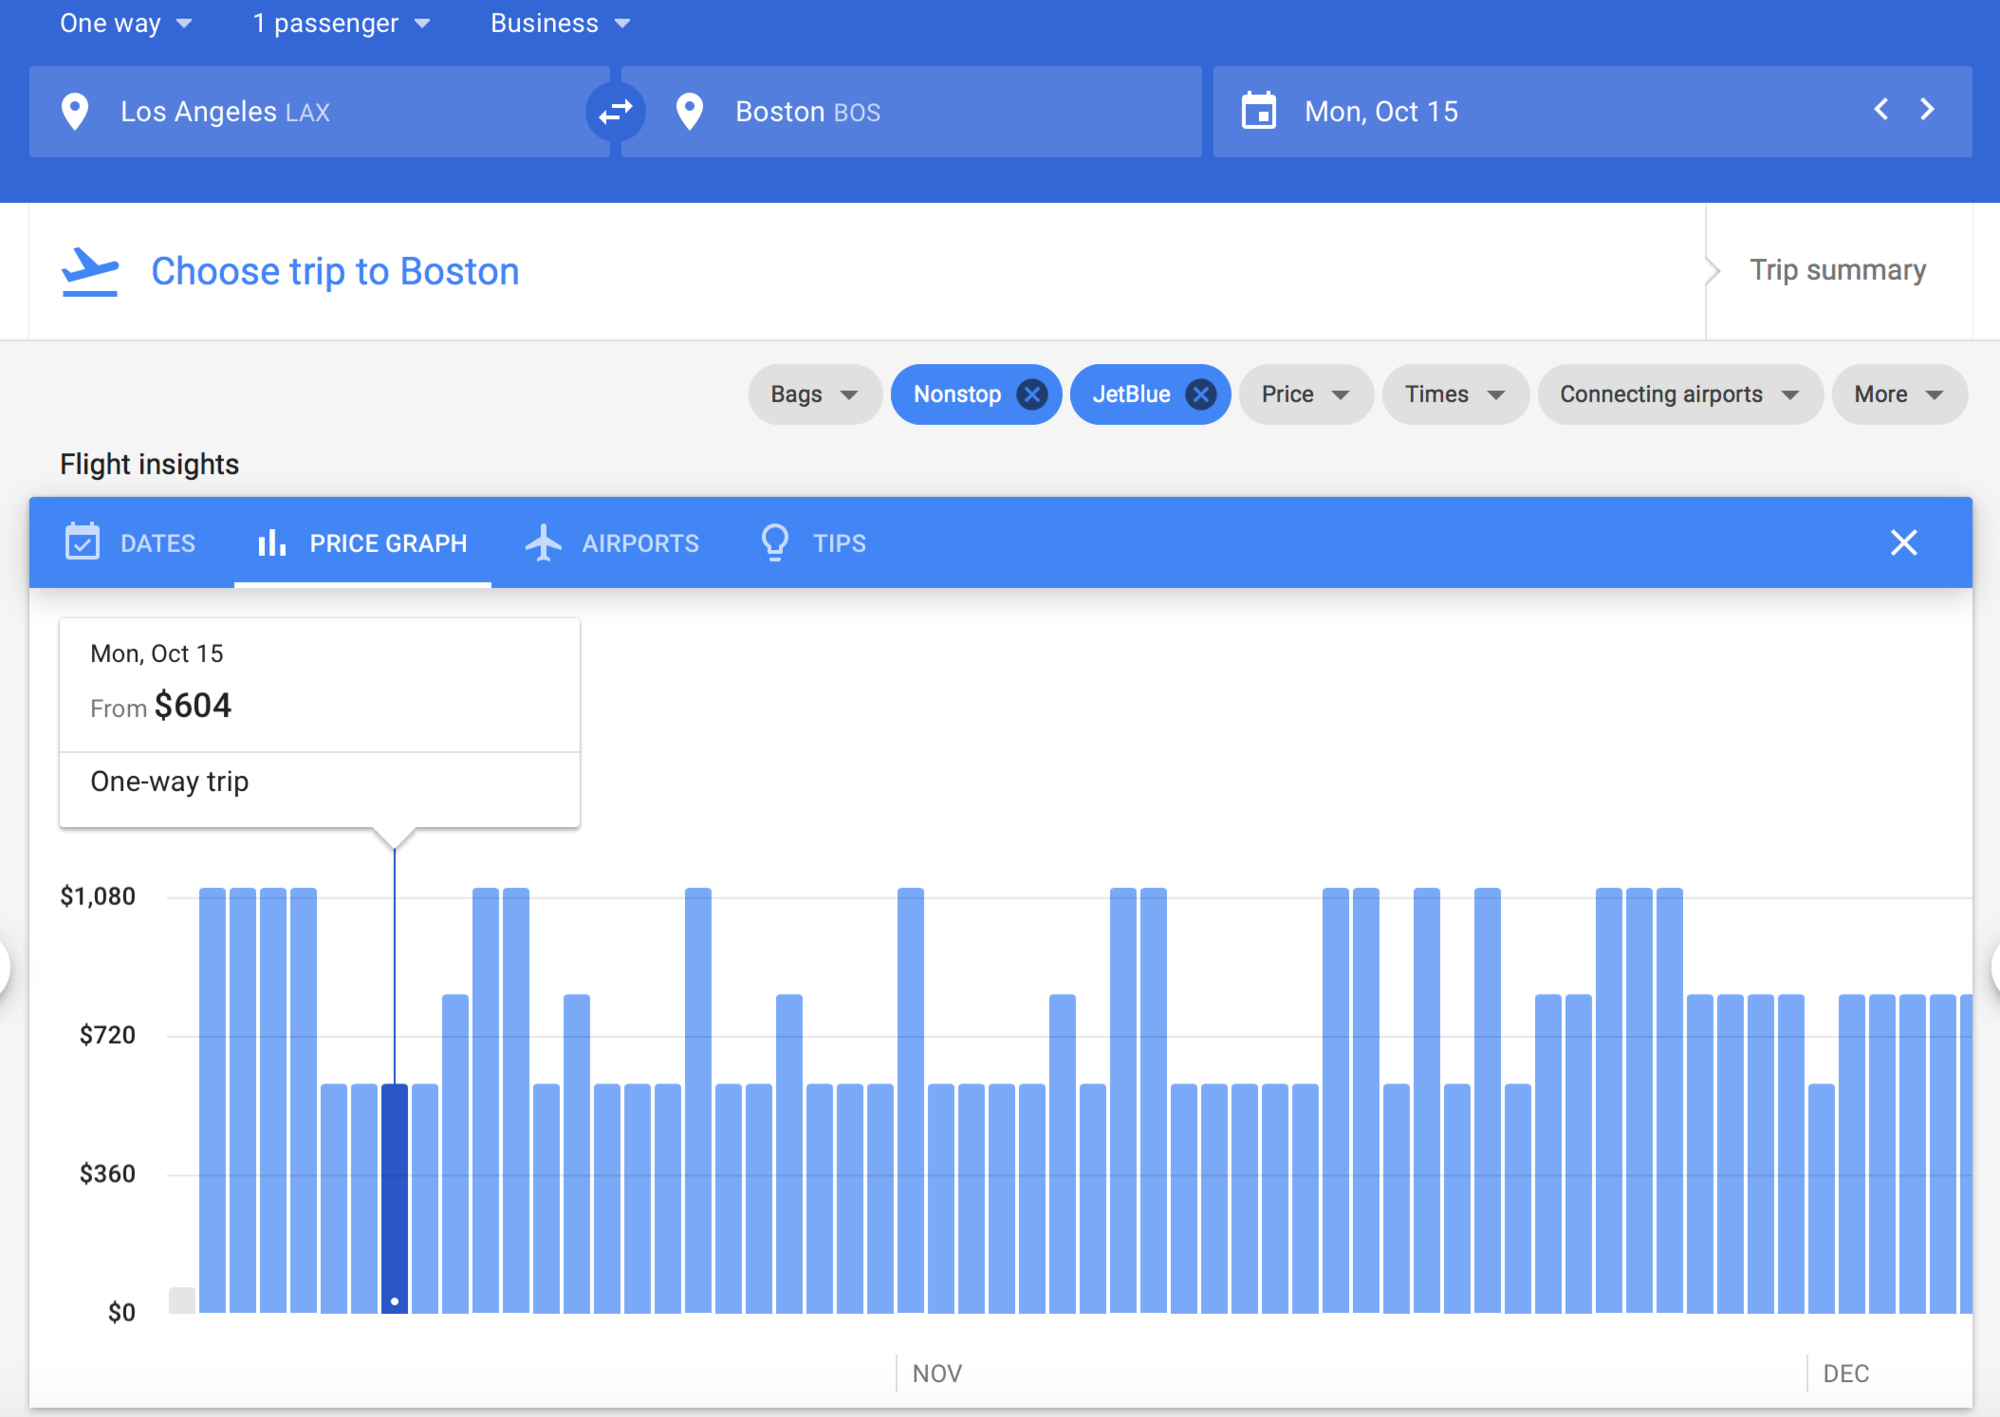This screenshot has width=2000, height=1417.
Task: Select the highlighted Oct 15 price bar
Action: (x=395, y=1198)
